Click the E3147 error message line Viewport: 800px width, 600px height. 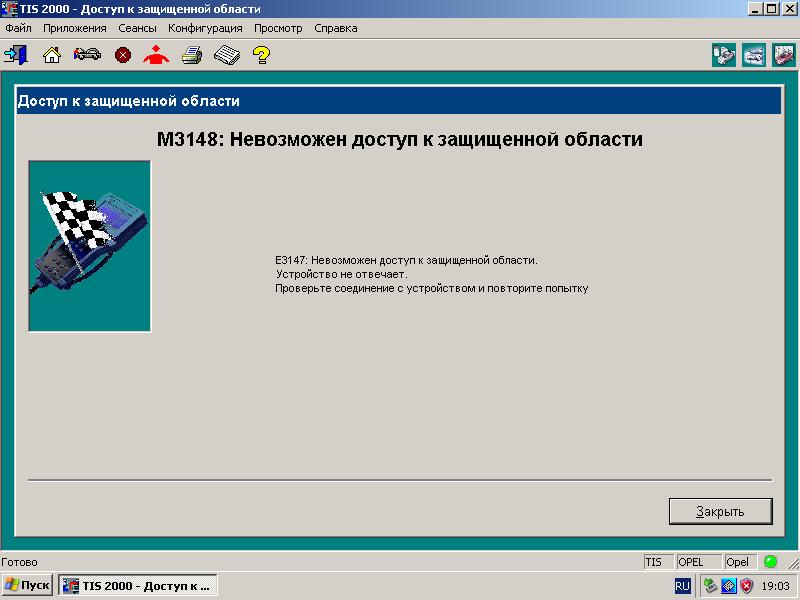406,260
